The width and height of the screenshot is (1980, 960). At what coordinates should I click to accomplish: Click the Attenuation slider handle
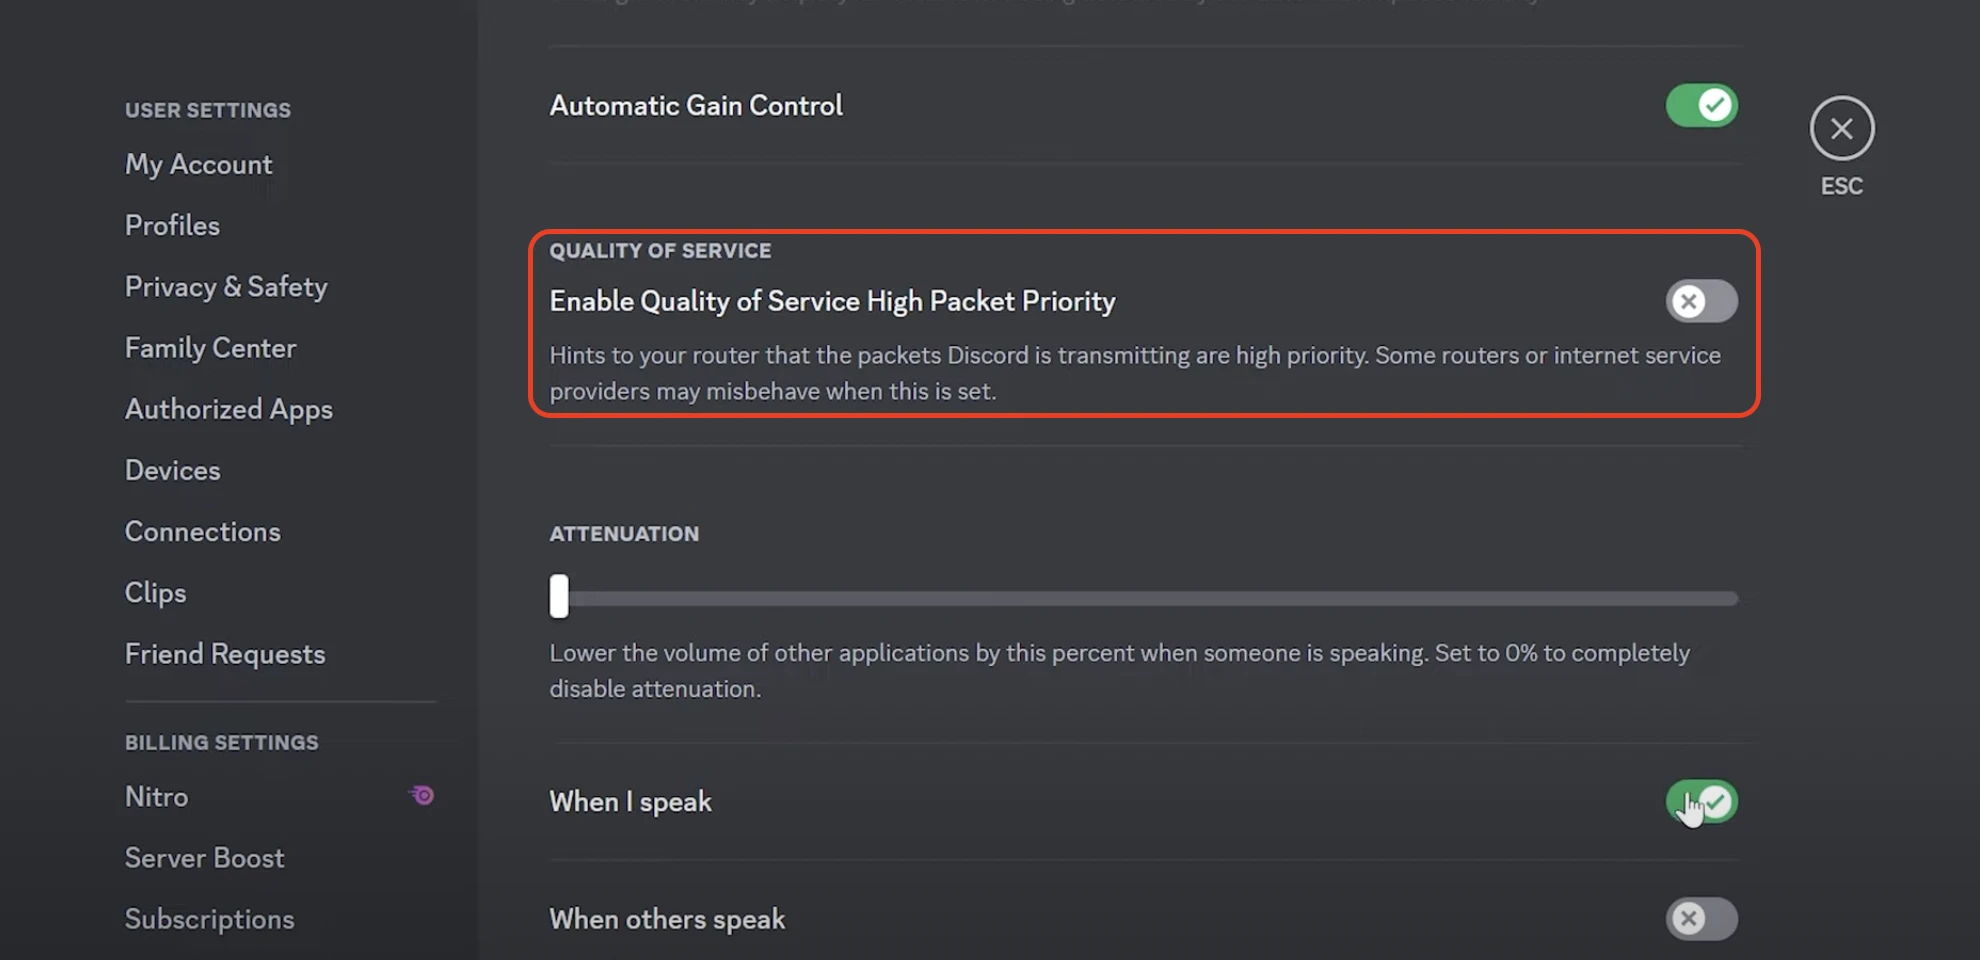[559, 597]
